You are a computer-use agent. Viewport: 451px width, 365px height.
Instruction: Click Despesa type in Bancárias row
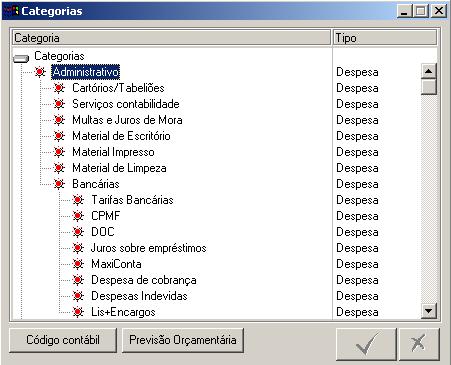tap(357, 184)
